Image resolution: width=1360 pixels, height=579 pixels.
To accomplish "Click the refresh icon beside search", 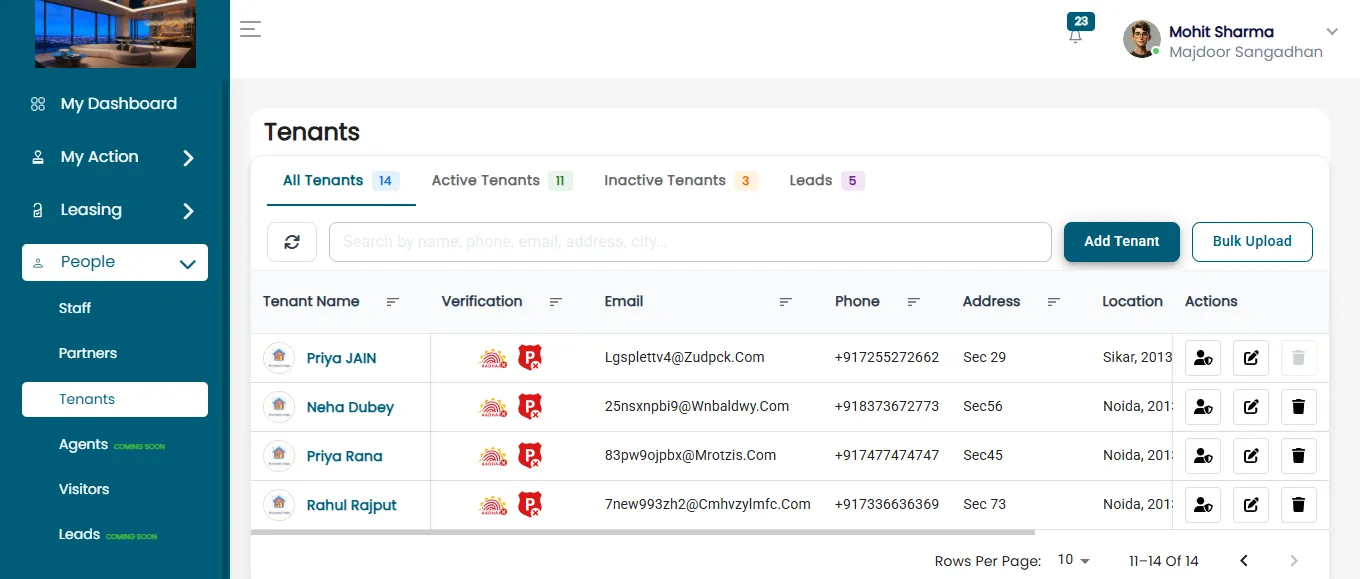I will (292, 242).
